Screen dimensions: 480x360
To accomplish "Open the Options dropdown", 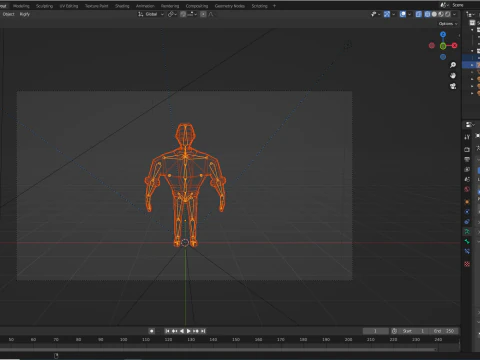I will [448, 24].
